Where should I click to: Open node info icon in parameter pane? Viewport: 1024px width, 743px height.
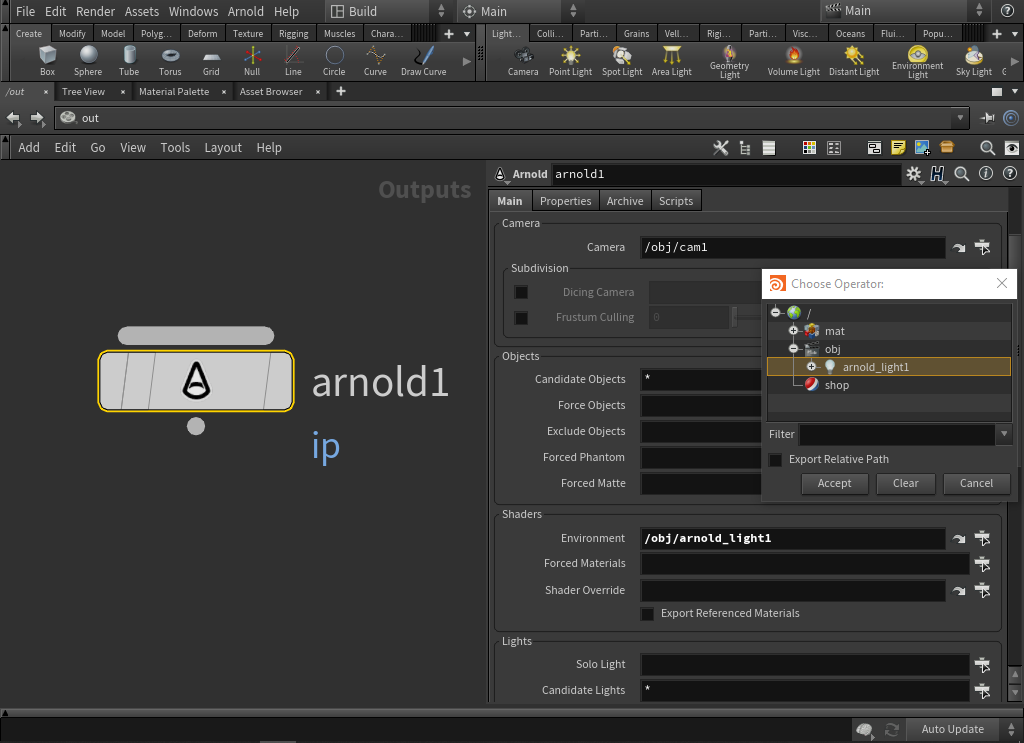(985, 174)
